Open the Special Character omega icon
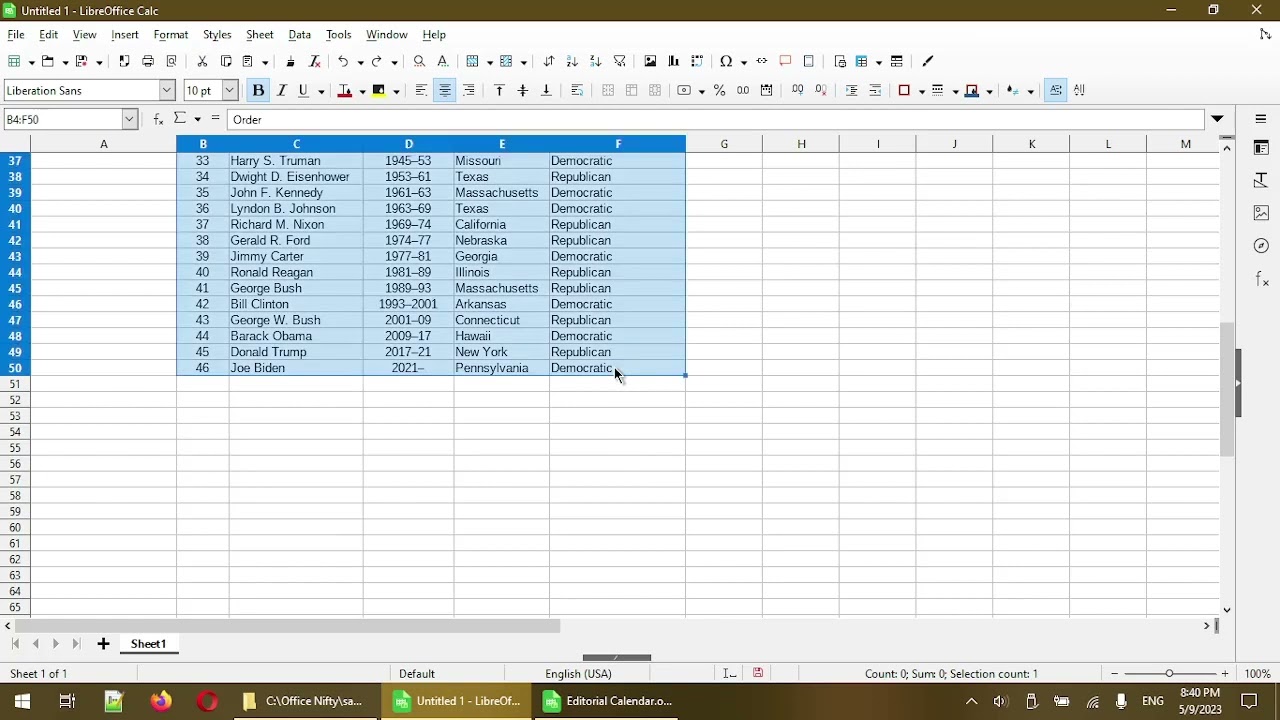The height and width of the screenshot is (720, 1280). click(x=727, y=61)
